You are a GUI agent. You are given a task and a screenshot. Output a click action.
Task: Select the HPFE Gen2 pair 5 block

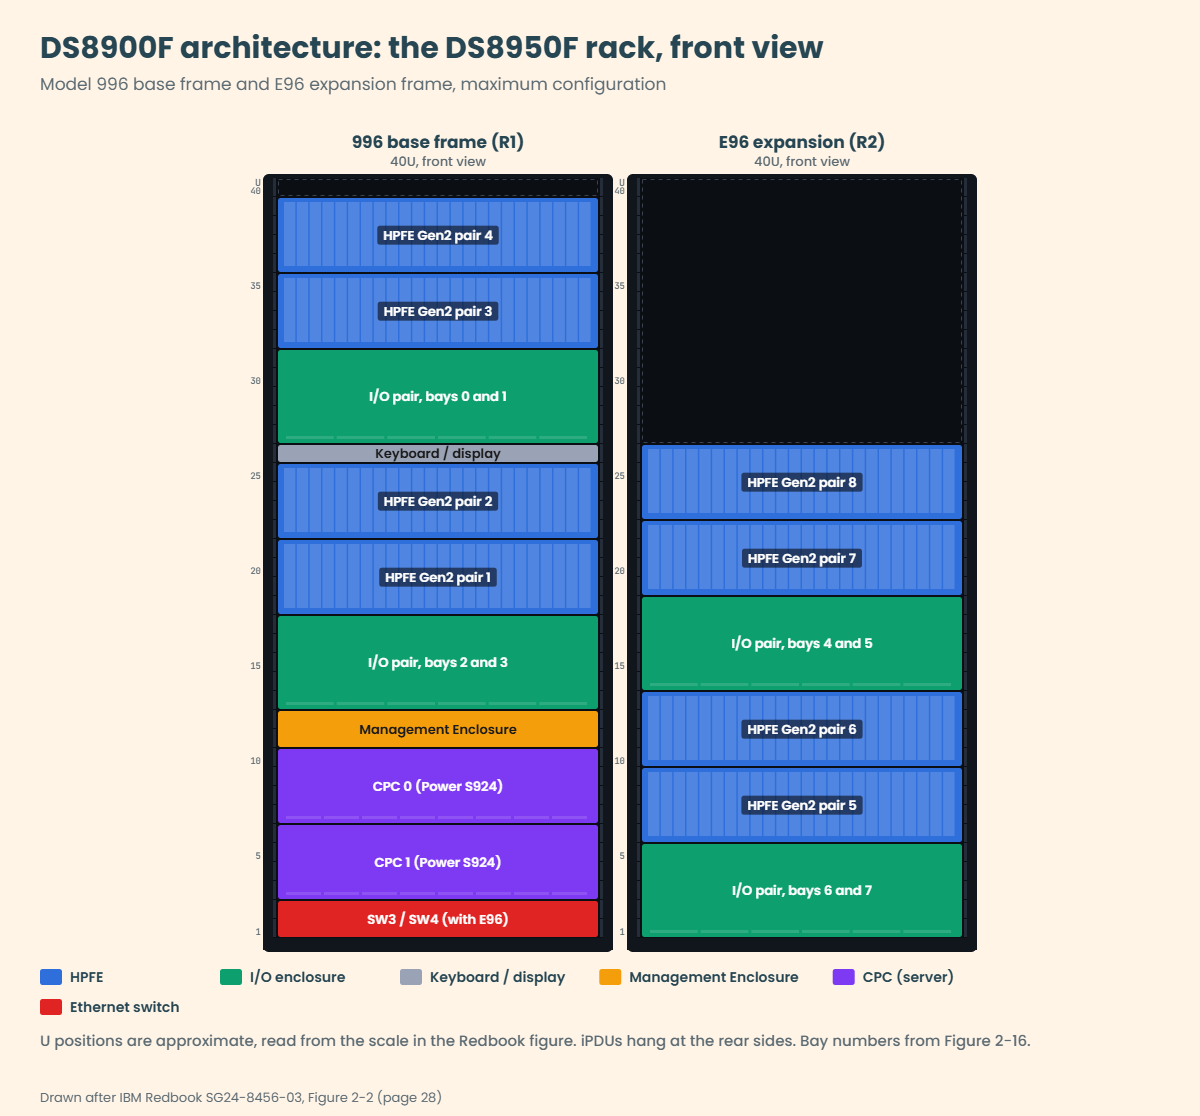click(802, 805)
